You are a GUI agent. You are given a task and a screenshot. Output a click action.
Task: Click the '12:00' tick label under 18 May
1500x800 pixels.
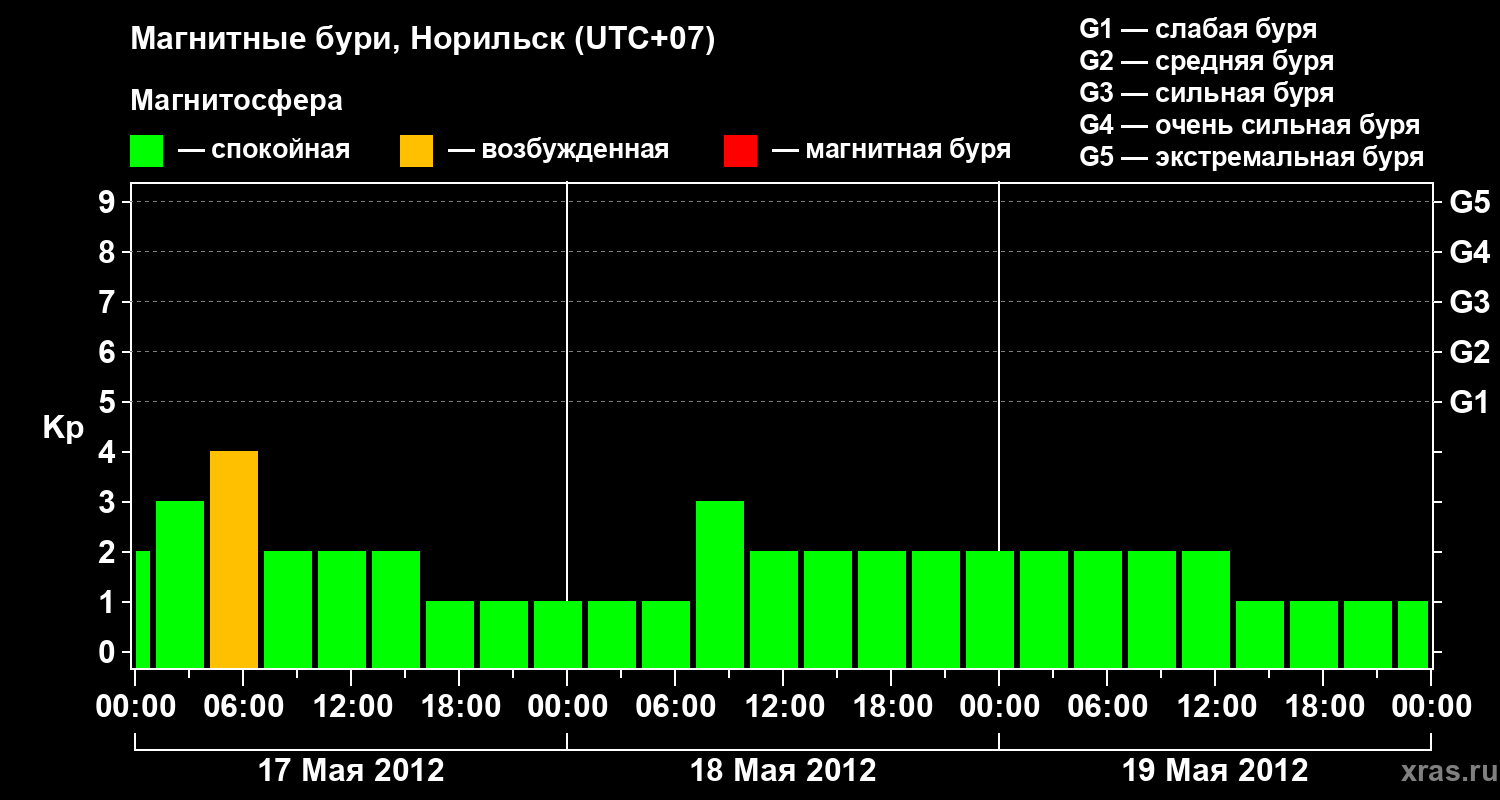click(783, 707)
